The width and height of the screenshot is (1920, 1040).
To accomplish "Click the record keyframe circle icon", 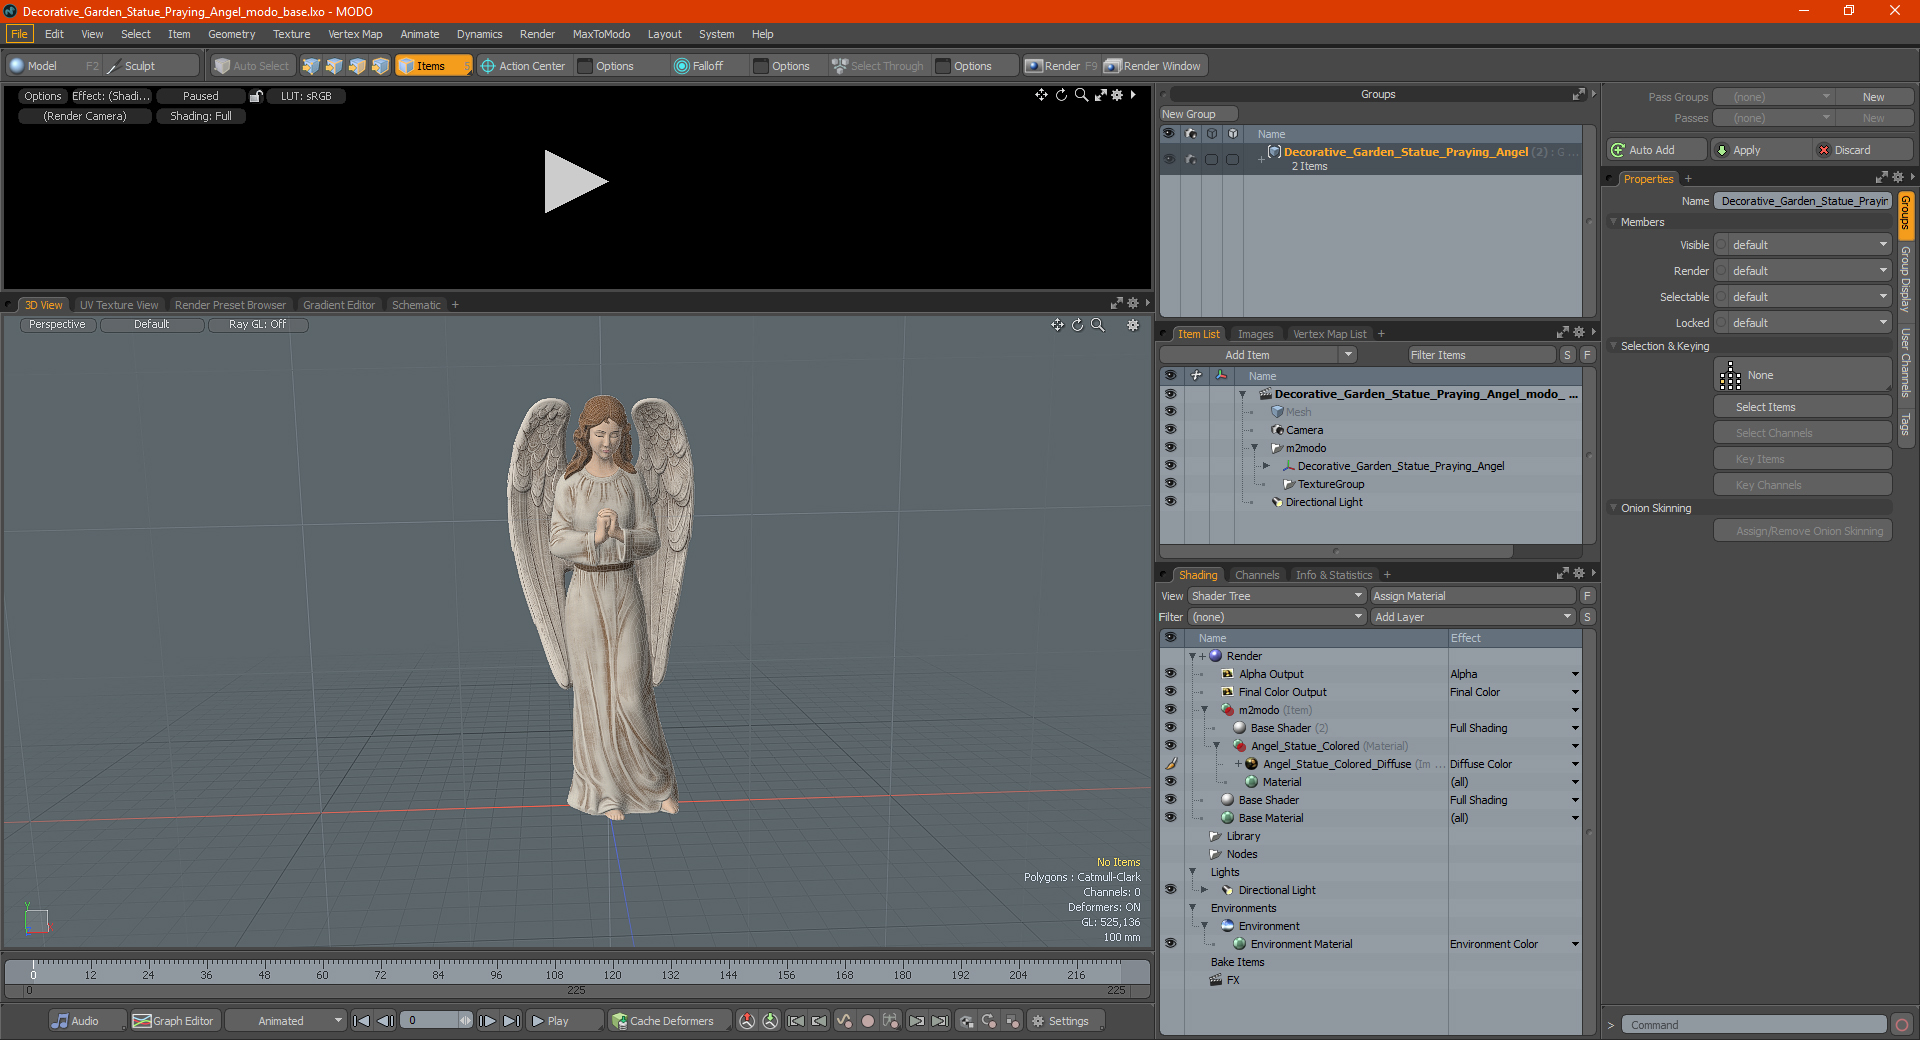I will [868, 1021].
